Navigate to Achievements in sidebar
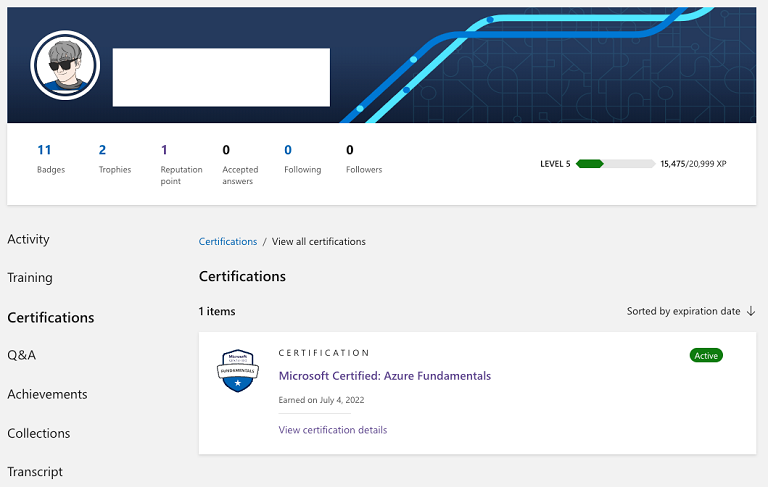The height and width of the screenshot is (487, 768). point(47,394)
